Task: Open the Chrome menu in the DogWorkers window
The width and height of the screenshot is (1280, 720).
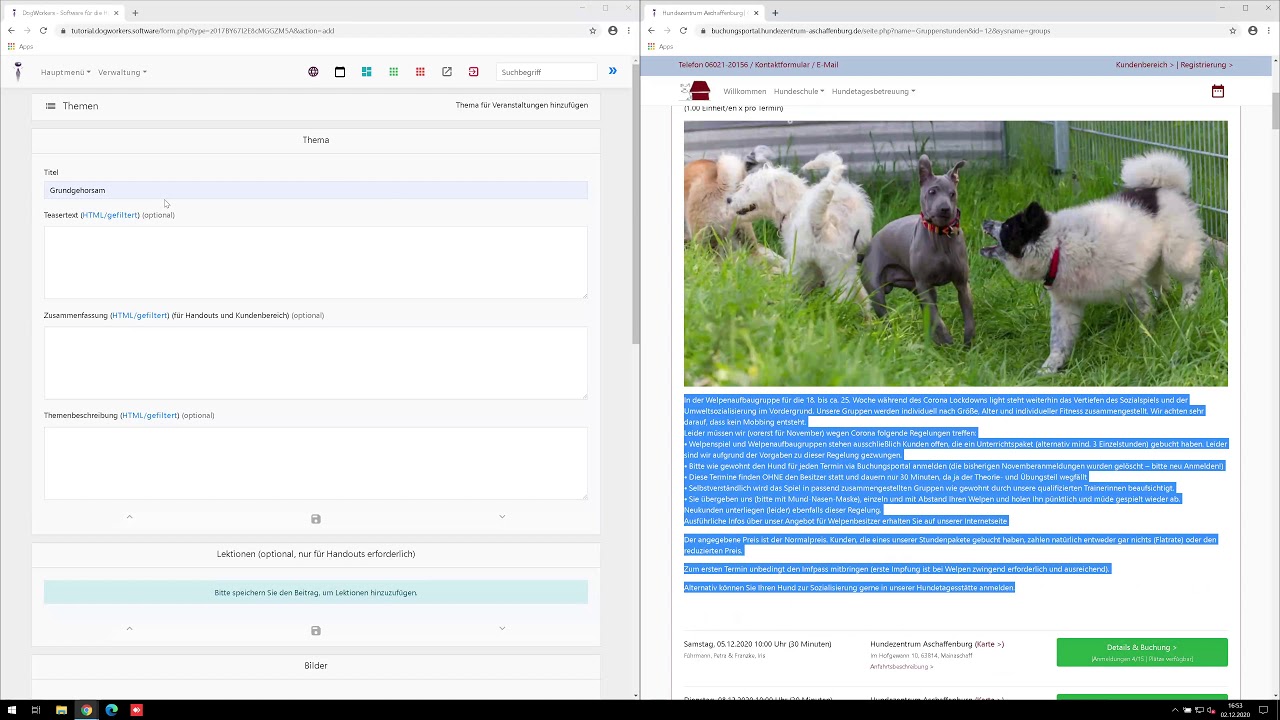Action: pos(629,31)
